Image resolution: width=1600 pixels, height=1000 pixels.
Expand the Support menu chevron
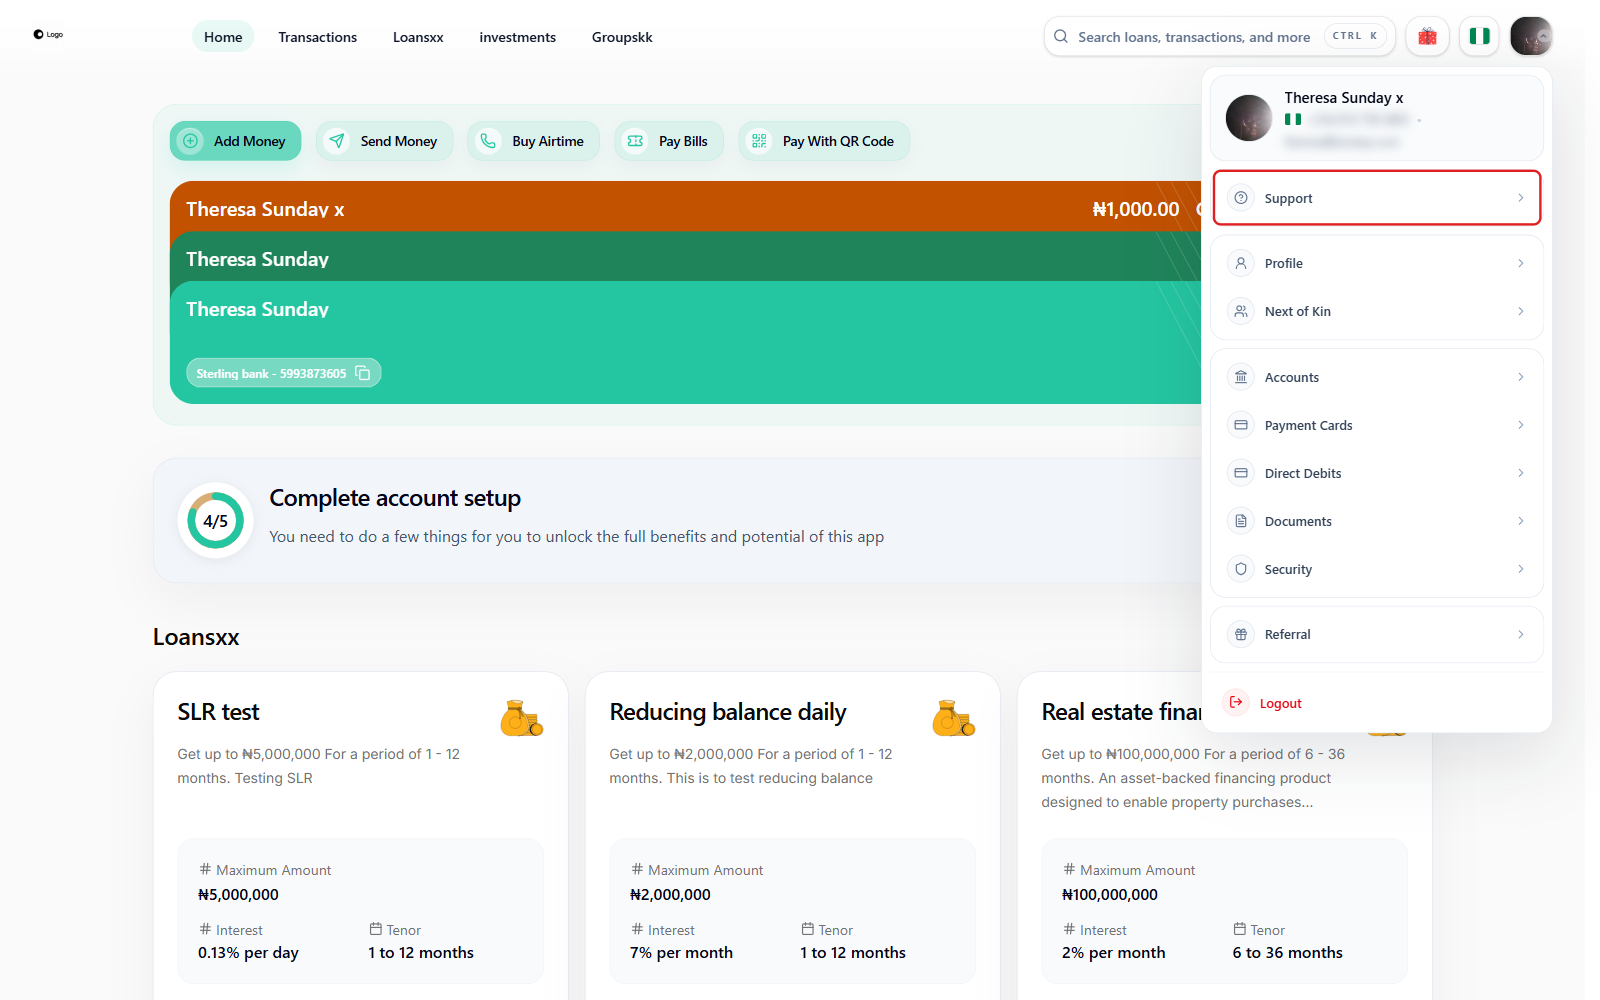[1520, 198]
